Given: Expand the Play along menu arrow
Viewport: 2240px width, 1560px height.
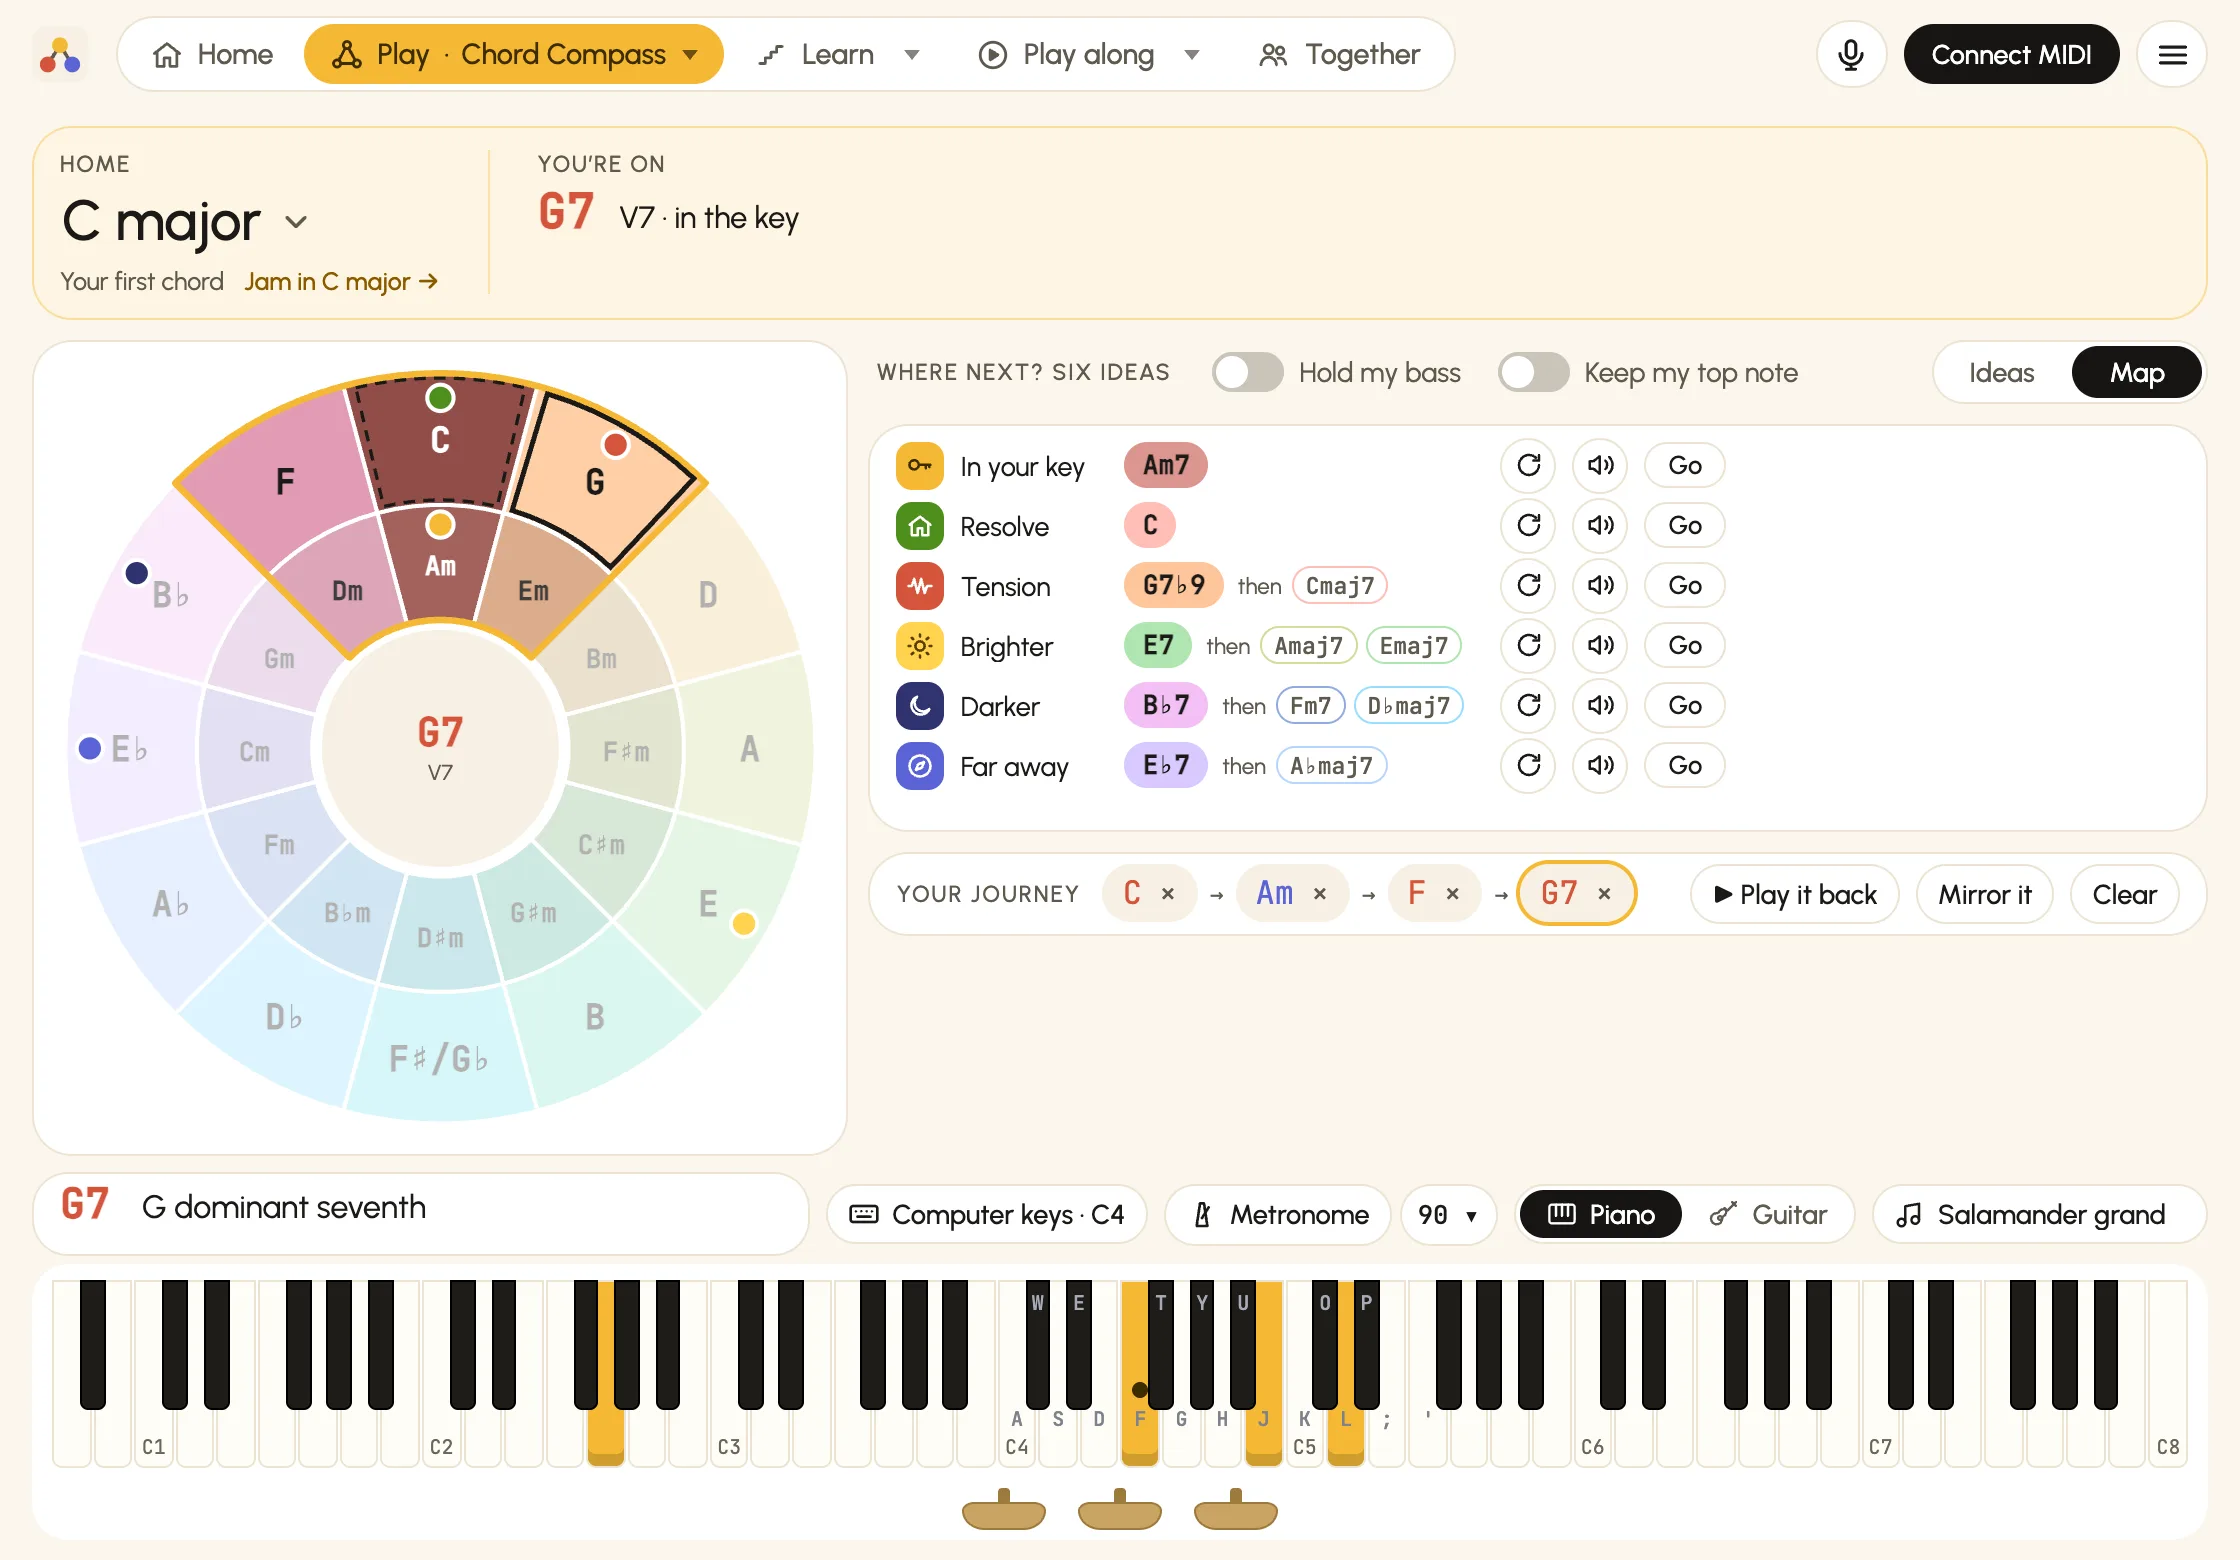Looking at the screenshot, I should pos(1191,55).
